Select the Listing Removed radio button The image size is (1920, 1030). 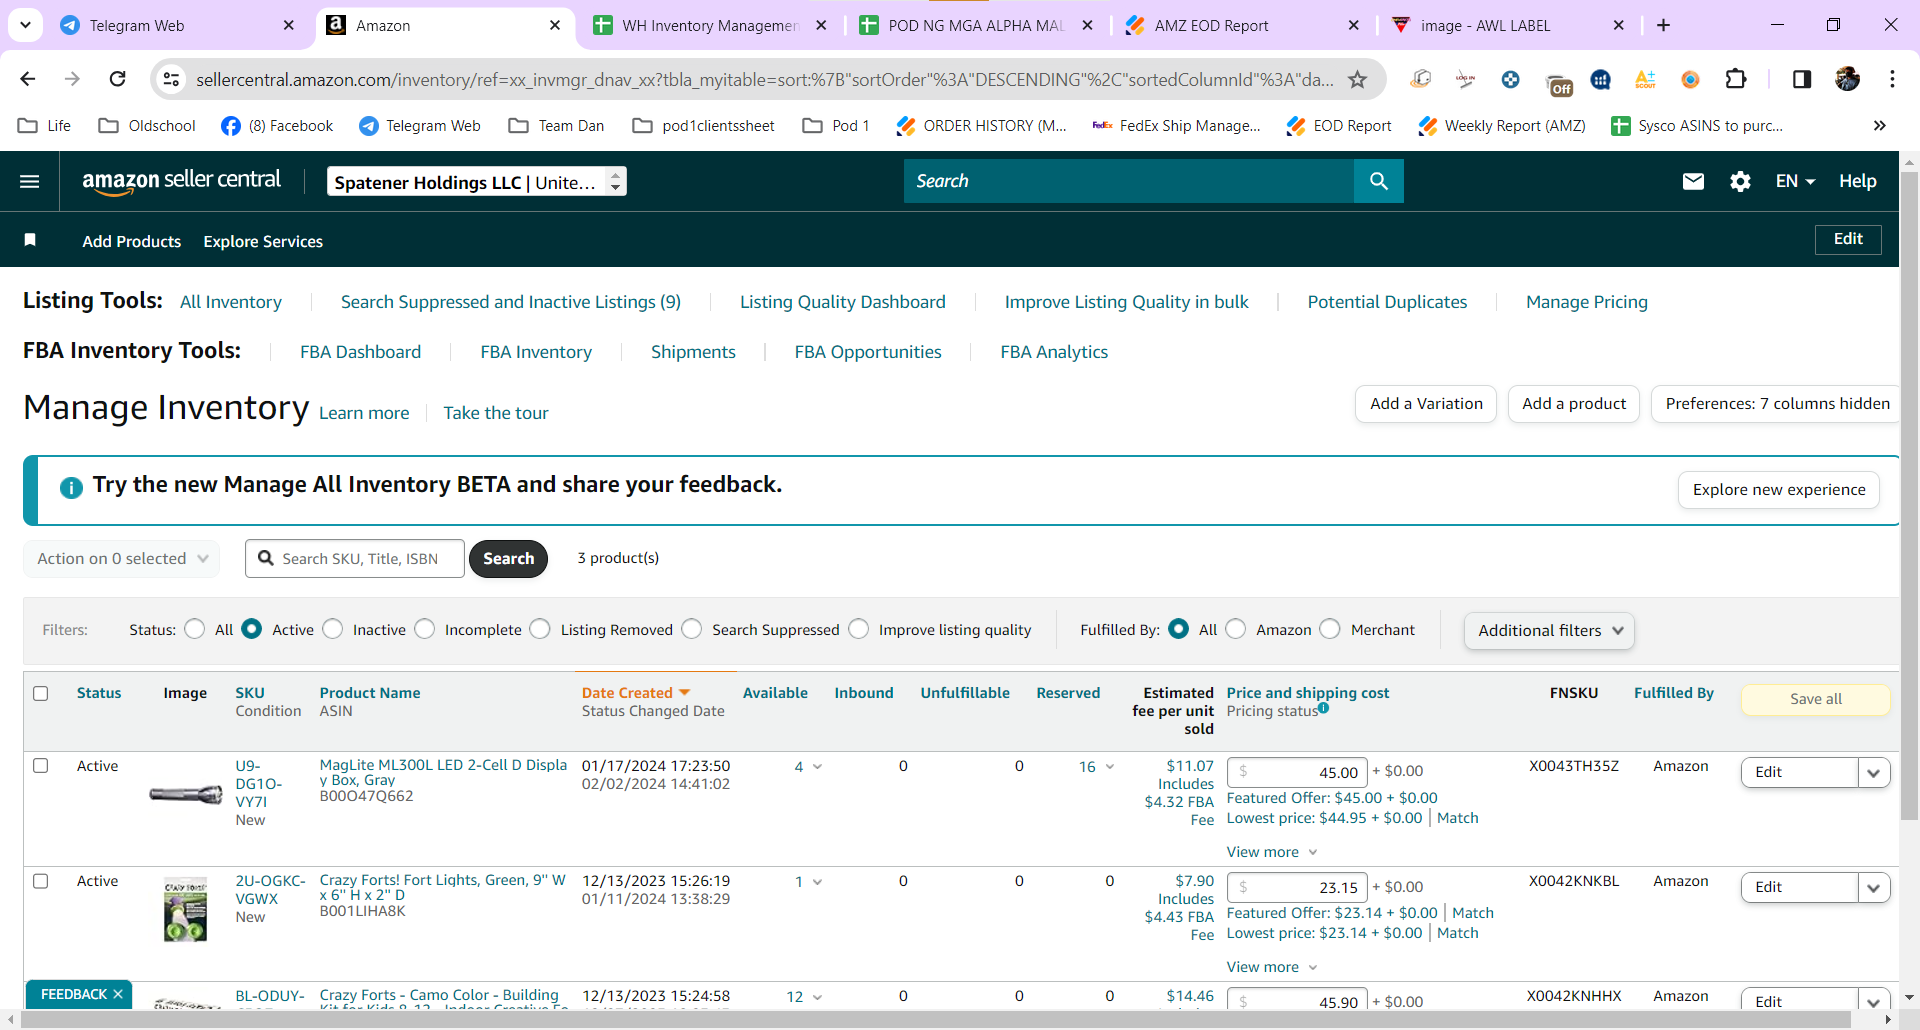[540, 629]
